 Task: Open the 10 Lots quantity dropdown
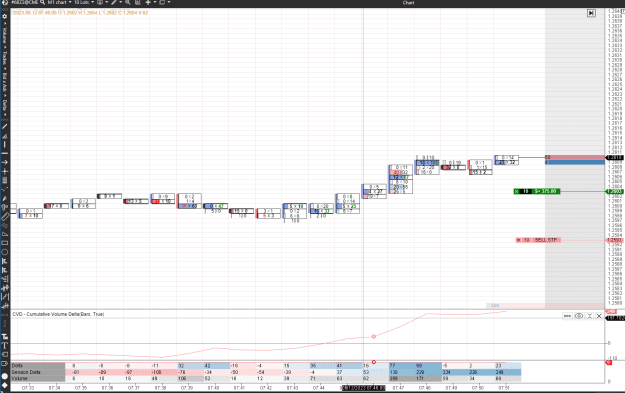pyautogui.click(x=83, y=2)
